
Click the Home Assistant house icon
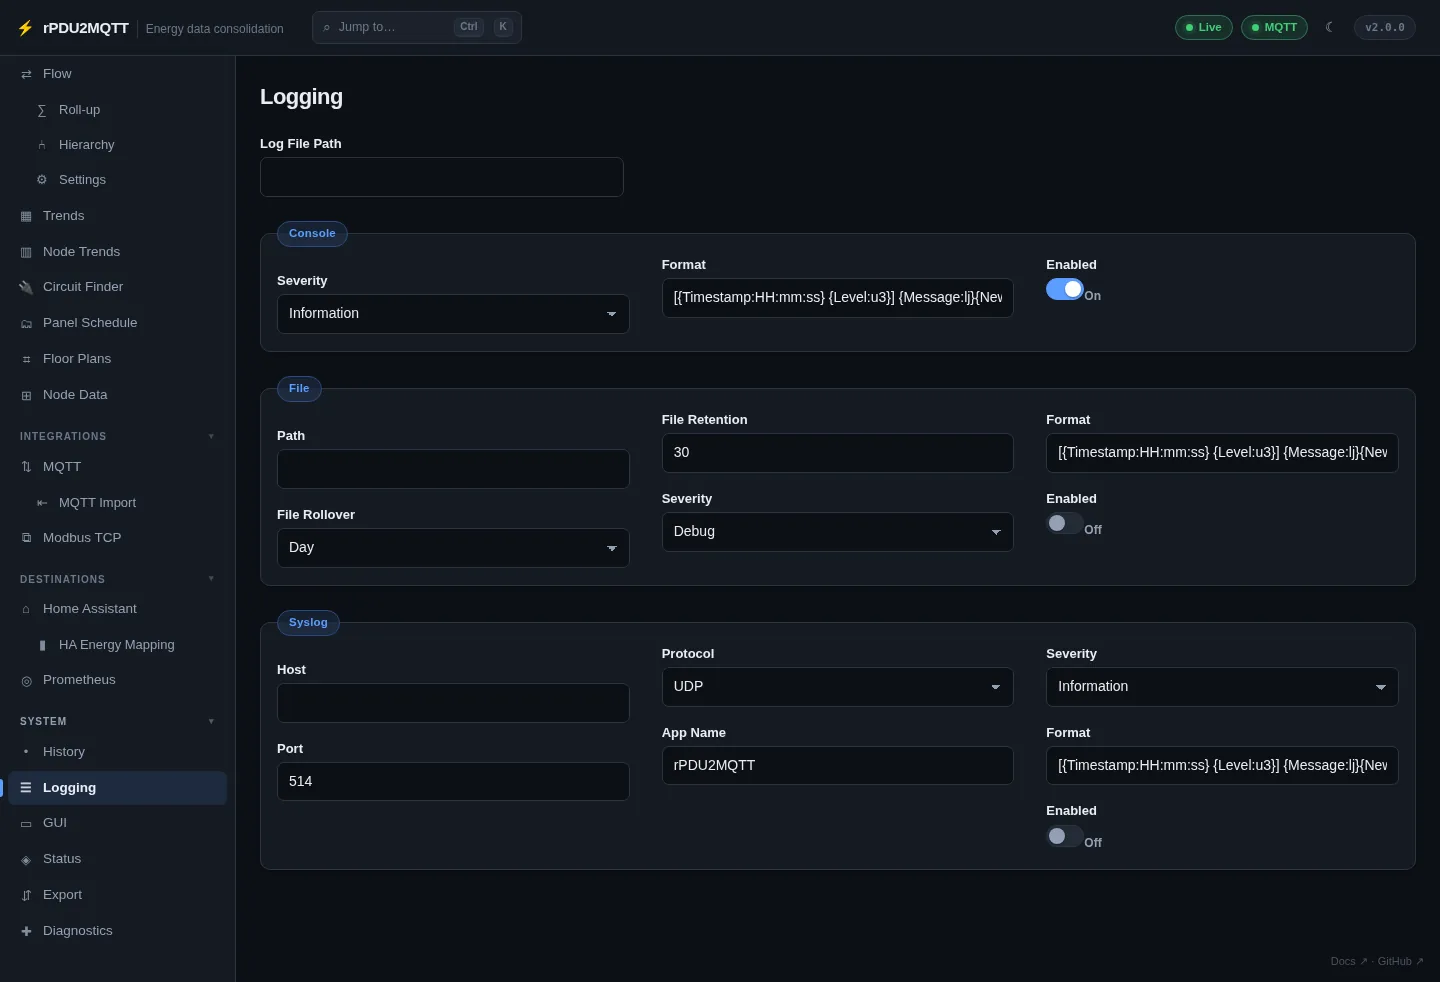tap(26, 609)
